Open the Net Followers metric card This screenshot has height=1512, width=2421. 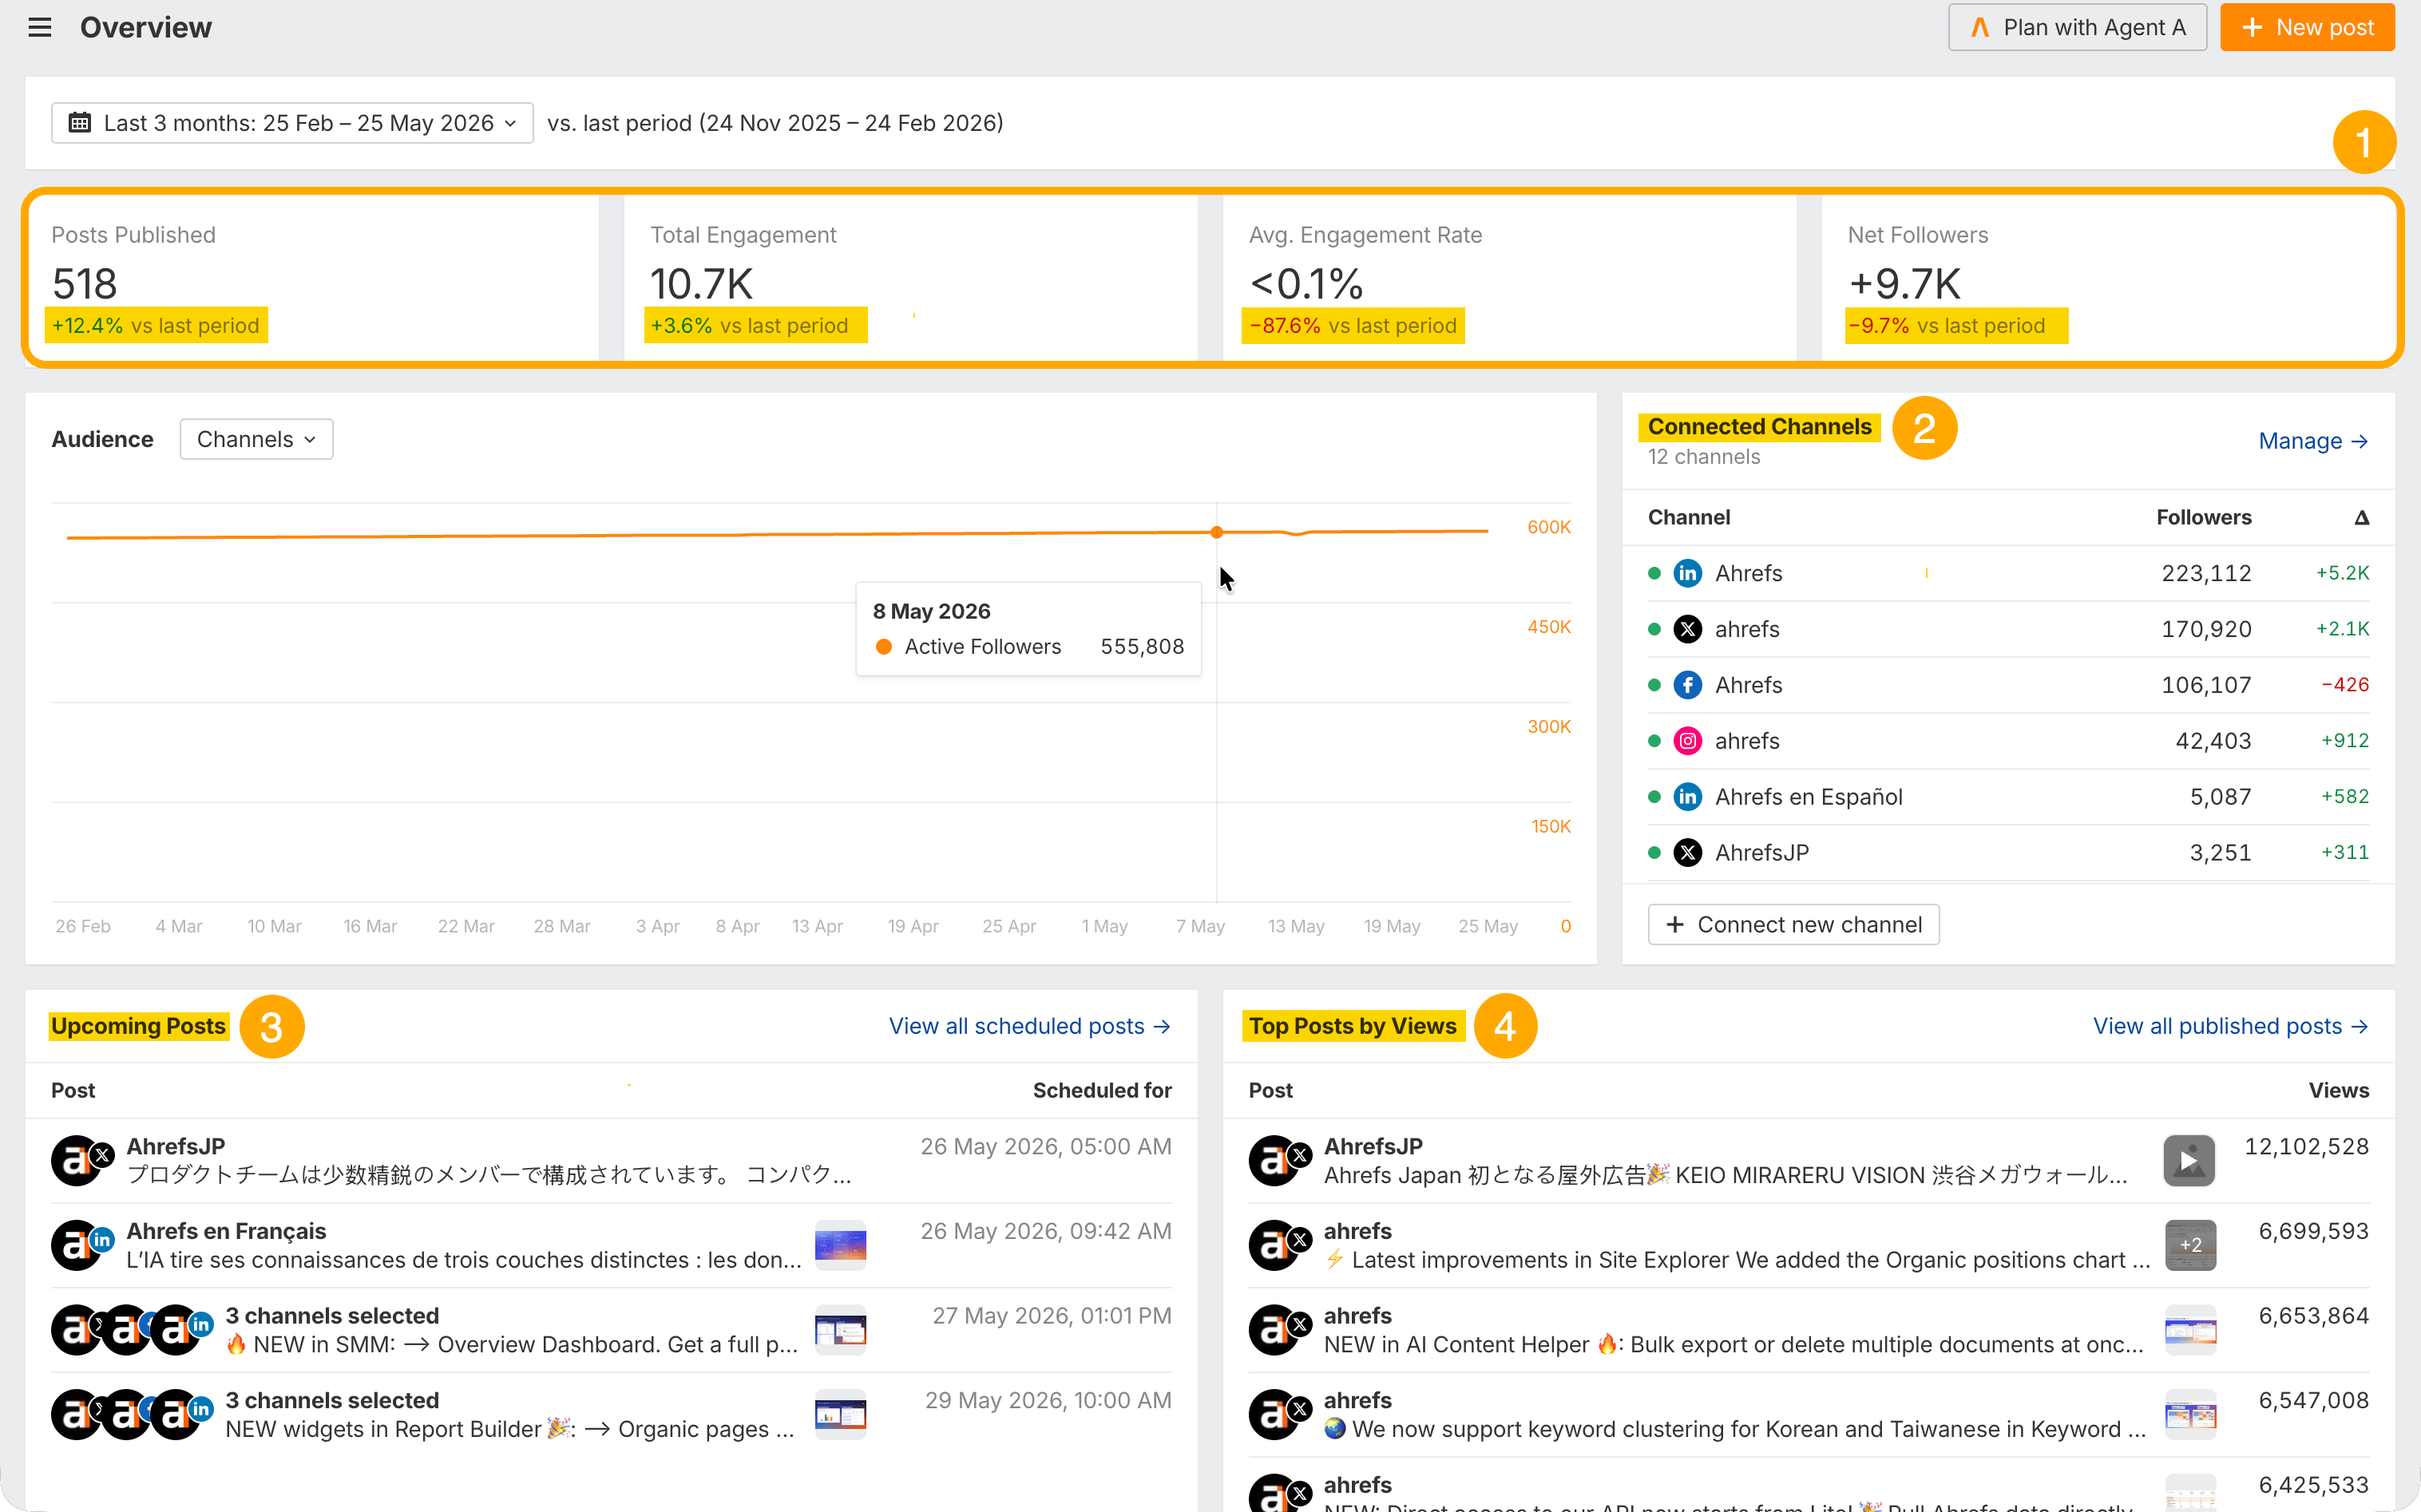tap(2108, 278)
